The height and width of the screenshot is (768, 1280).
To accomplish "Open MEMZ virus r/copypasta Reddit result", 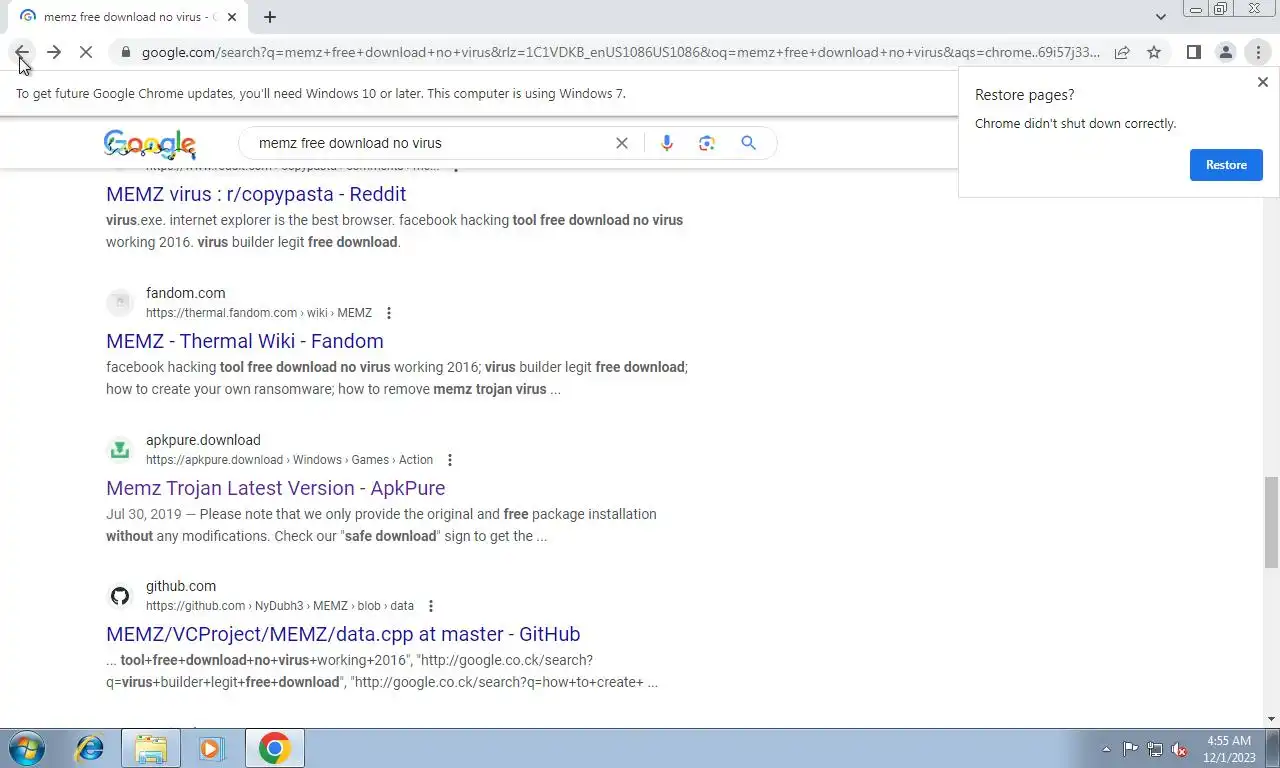I will [256, 194].
